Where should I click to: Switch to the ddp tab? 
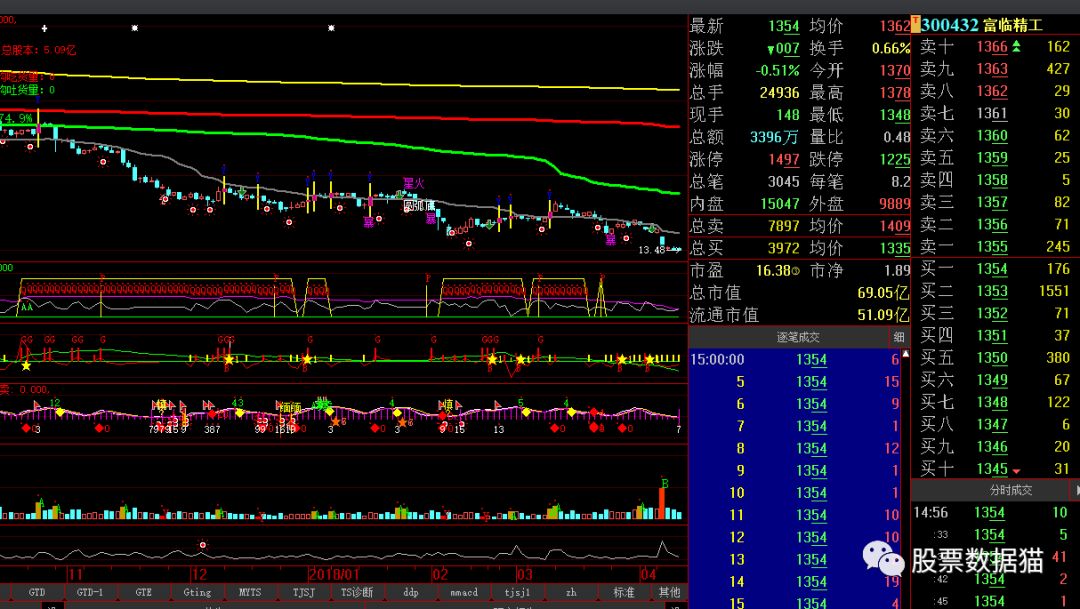[411, 592]
